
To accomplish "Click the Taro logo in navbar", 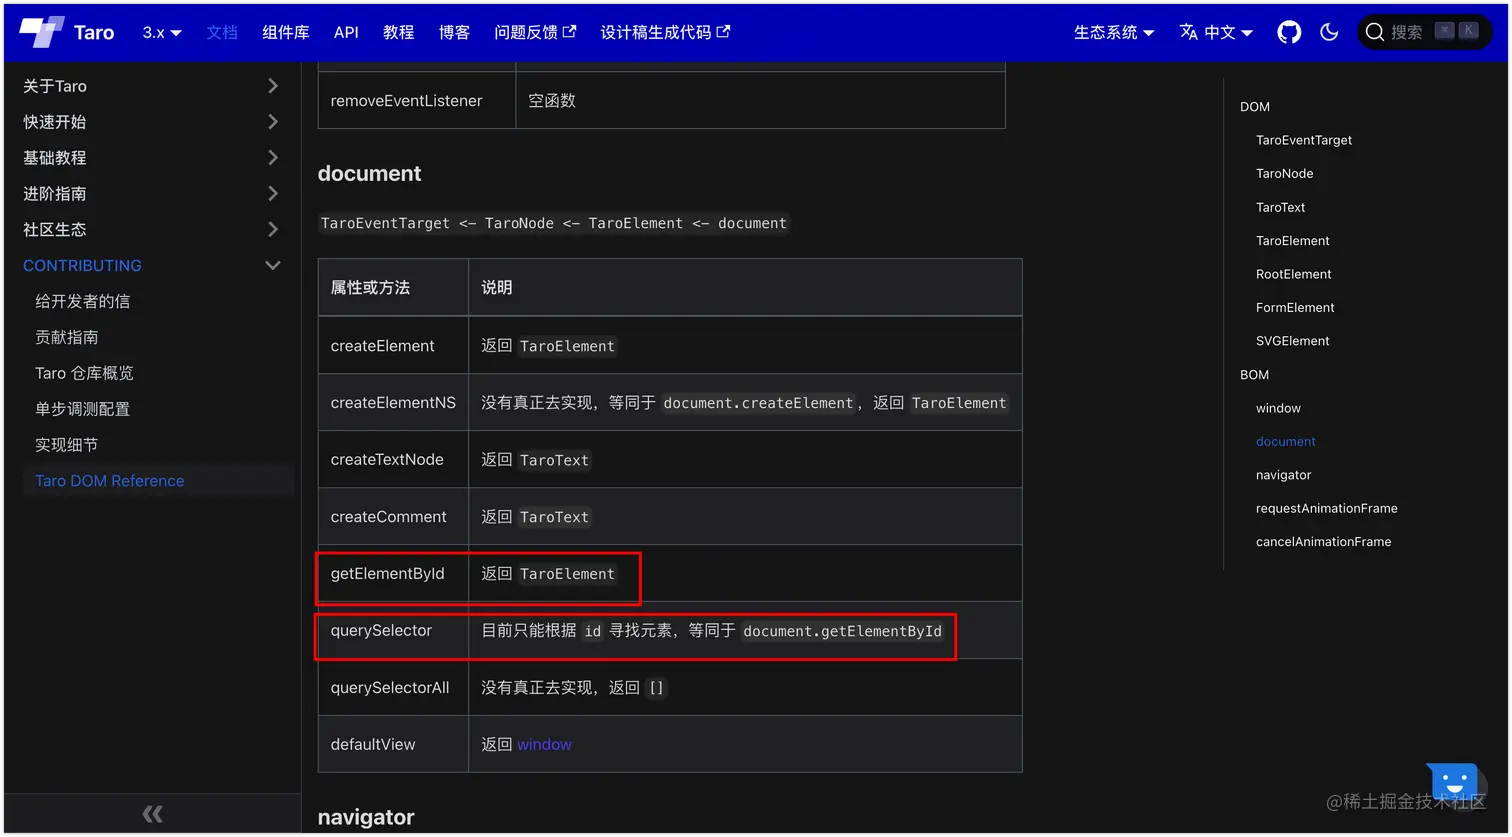I will [68, 32].
